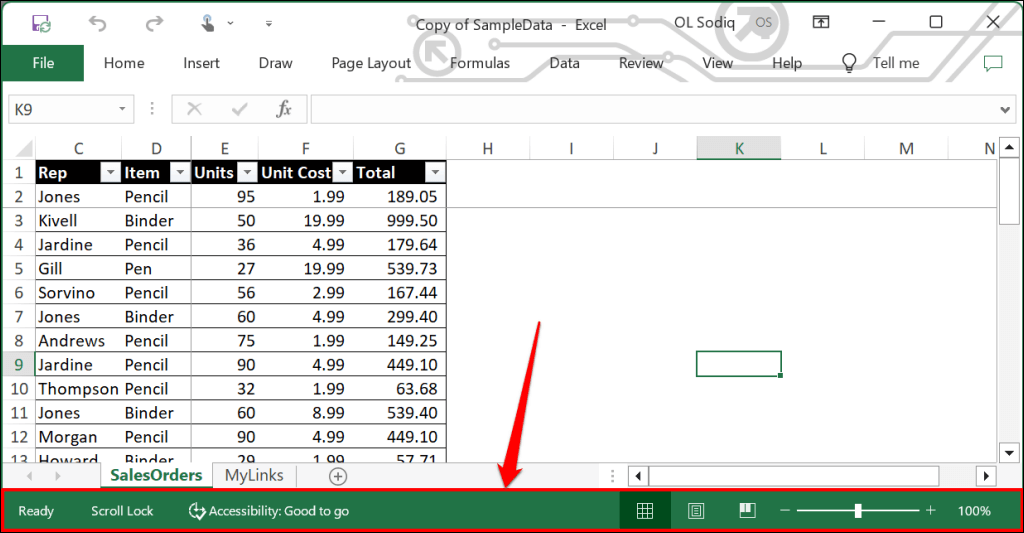Image resolution: width=1024 pixels, height=533 pixels.
Task: Open zoom dialog via 100% label
Action: click(974, 511)
